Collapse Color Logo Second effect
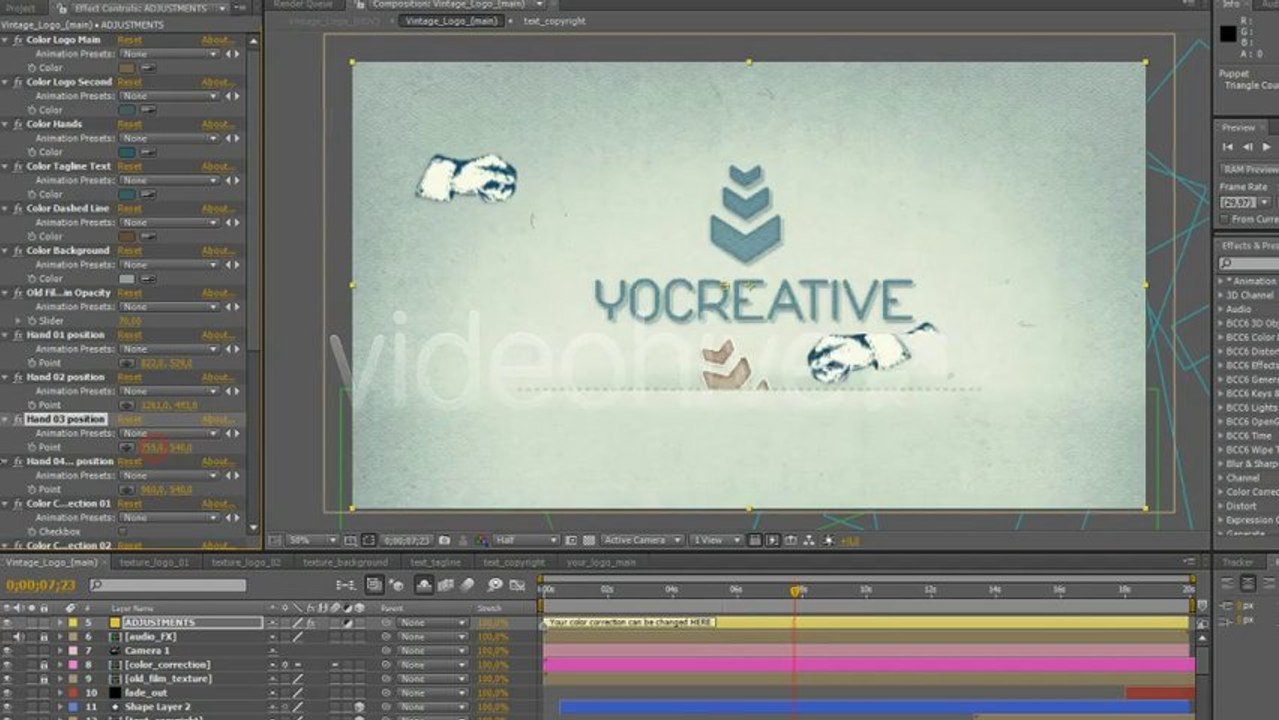The height and width of the screenshot is (720, 1279). click(6, 82)
